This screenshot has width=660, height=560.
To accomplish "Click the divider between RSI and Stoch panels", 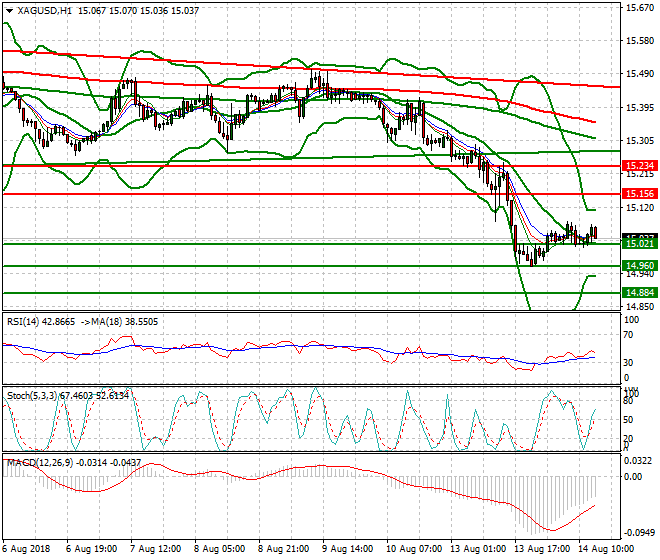I will (x=310, y=386).
